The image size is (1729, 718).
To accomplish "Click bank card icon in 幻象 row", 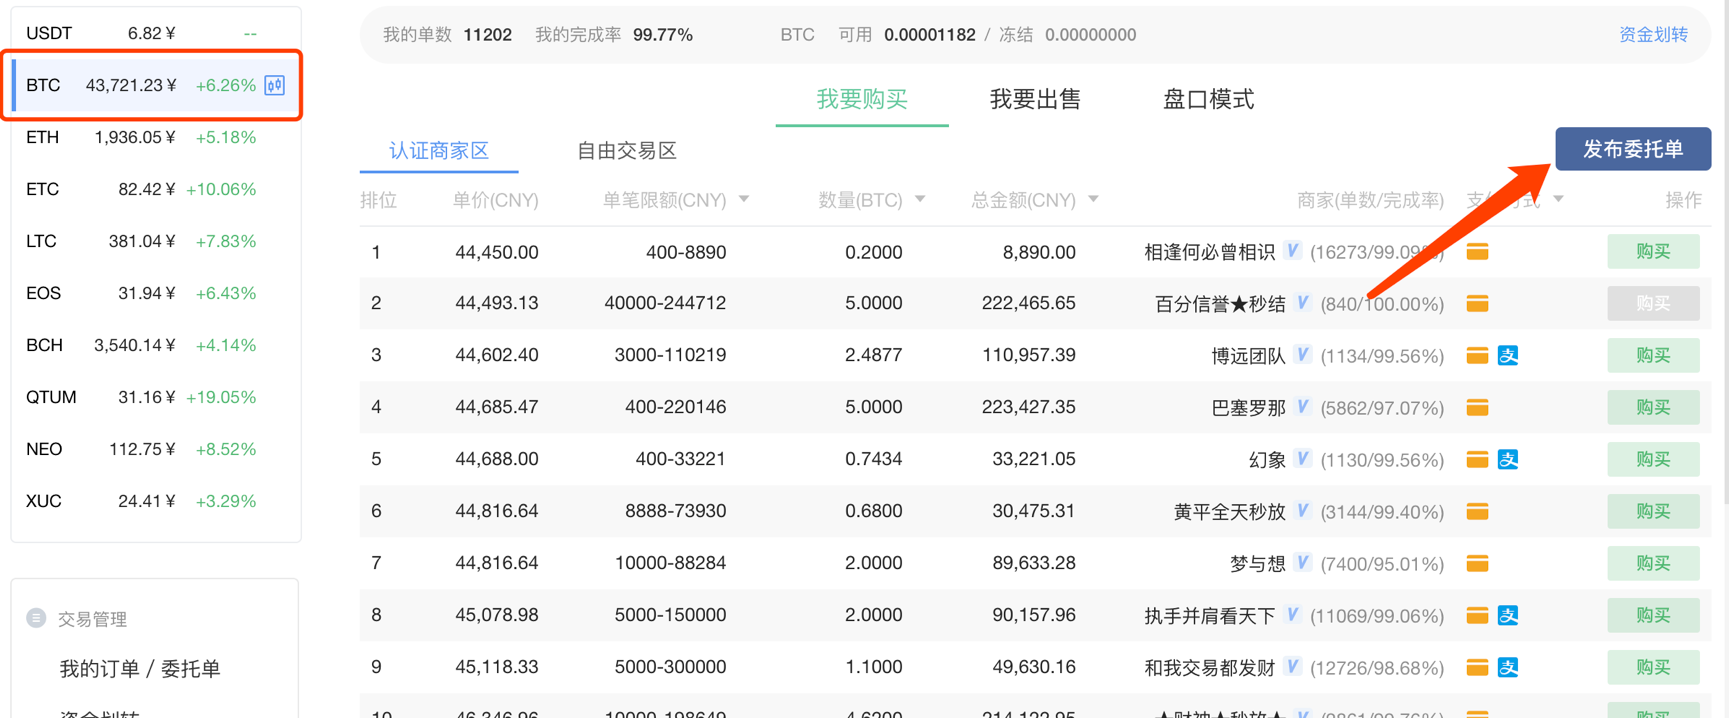I will (1477, 459).
